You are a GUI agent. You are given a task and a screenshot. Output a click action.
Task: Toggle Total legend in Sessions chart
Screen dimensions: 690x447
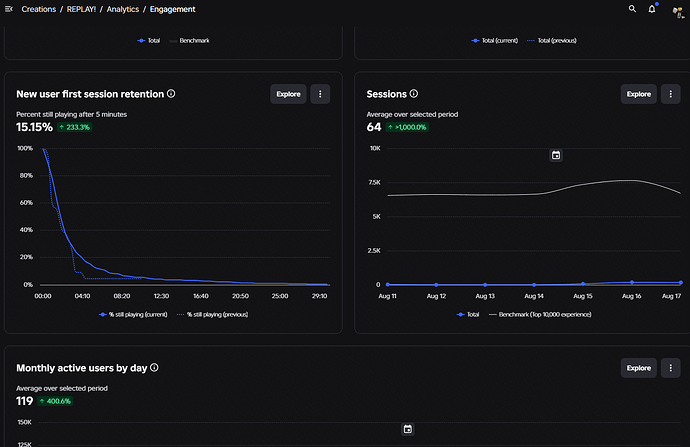[x=468, y=315]
